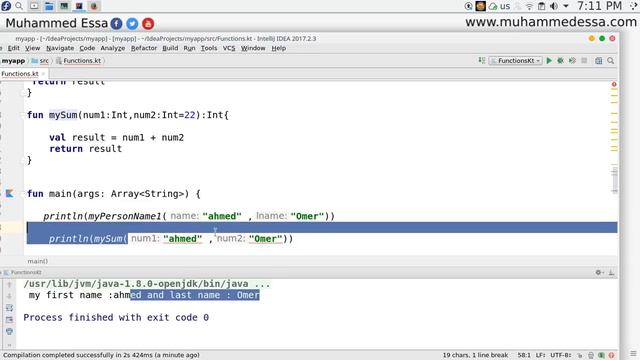Hide the run panel with the hide icon
Viewport: 640px width, 360px height.
611,272
